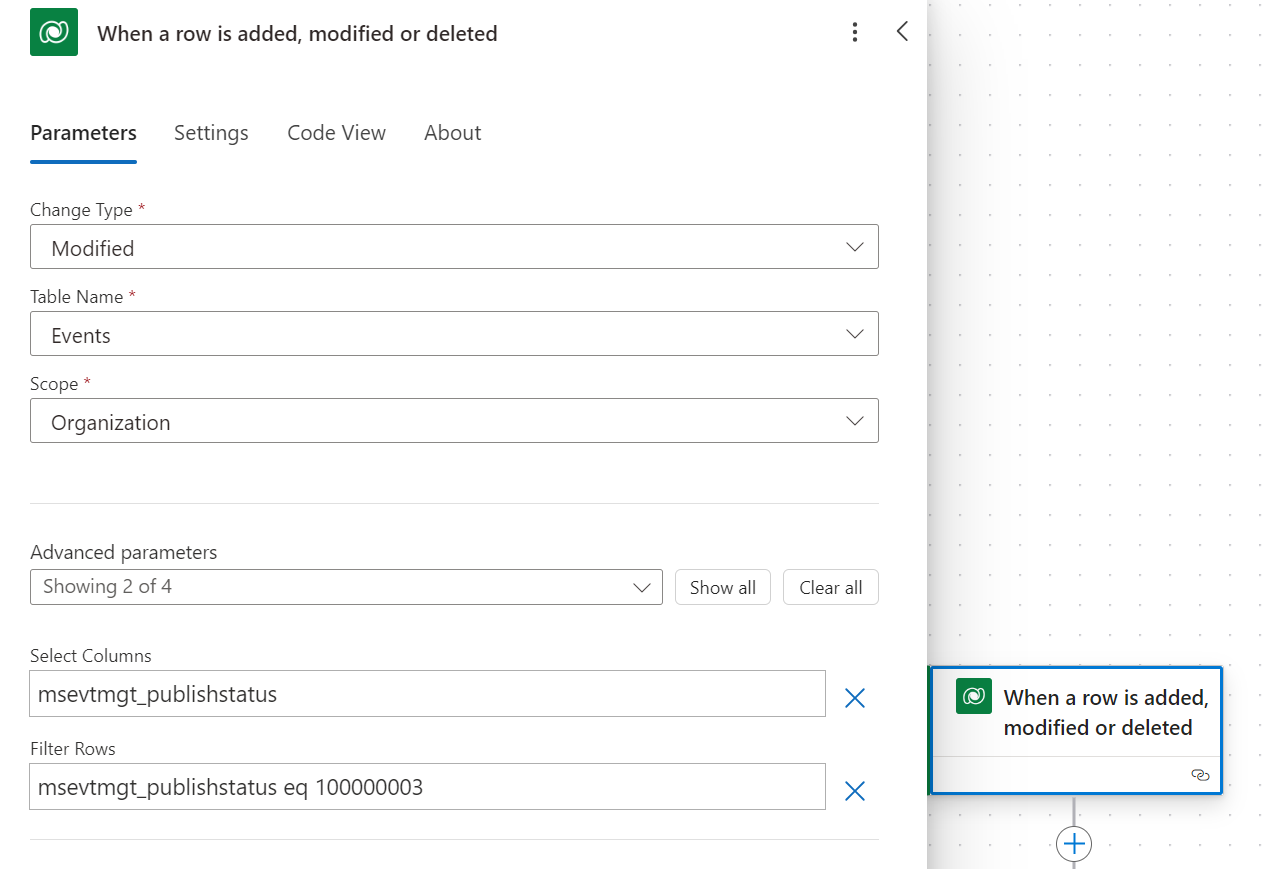Click the Show all button
1283x869 pixels.
[722, 587]
